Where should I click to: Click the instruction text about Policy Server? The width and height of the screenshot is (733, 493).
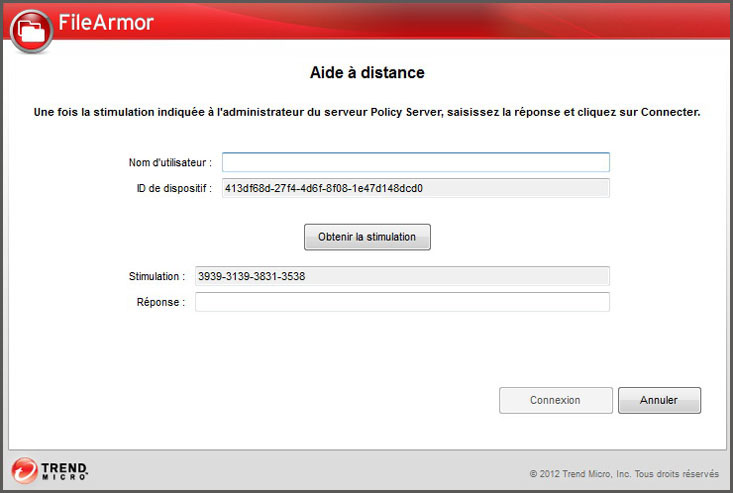point(367,112)
